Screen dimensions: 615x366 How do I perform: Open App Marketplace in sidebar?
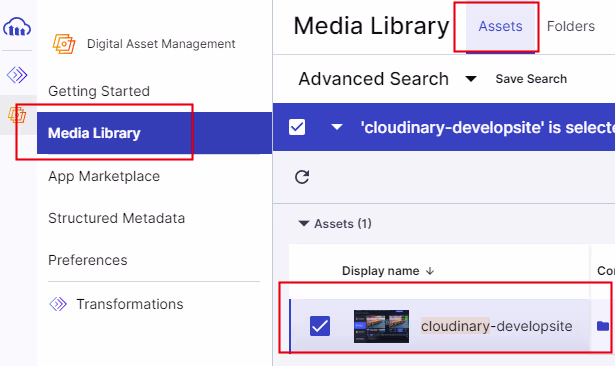(104, 176)
